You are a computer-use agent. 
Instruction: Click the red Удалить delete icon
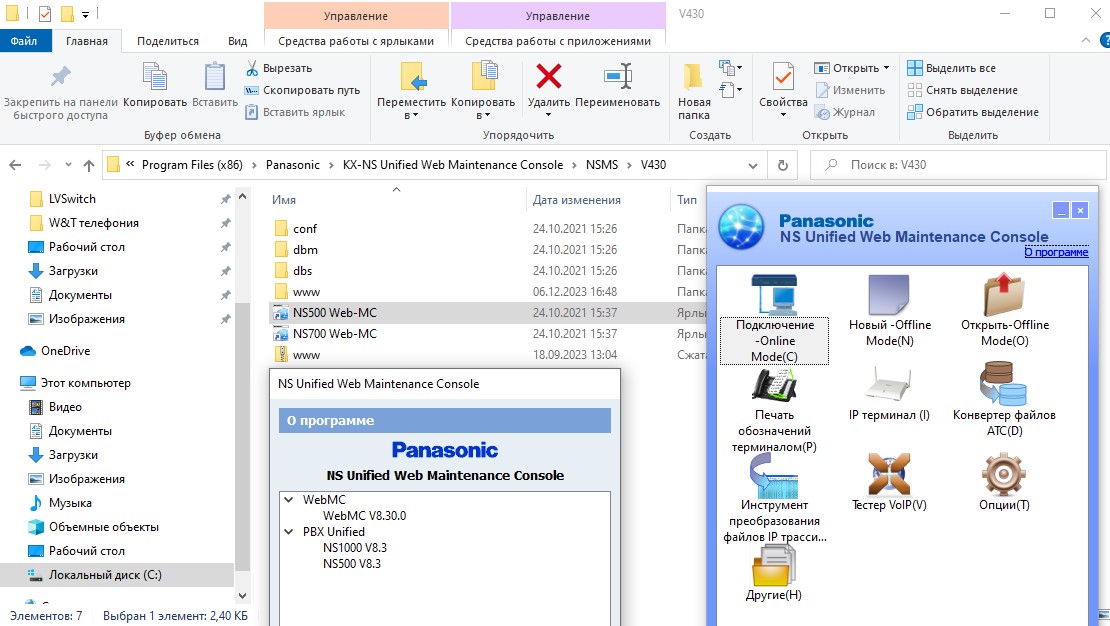coord(549,76)
